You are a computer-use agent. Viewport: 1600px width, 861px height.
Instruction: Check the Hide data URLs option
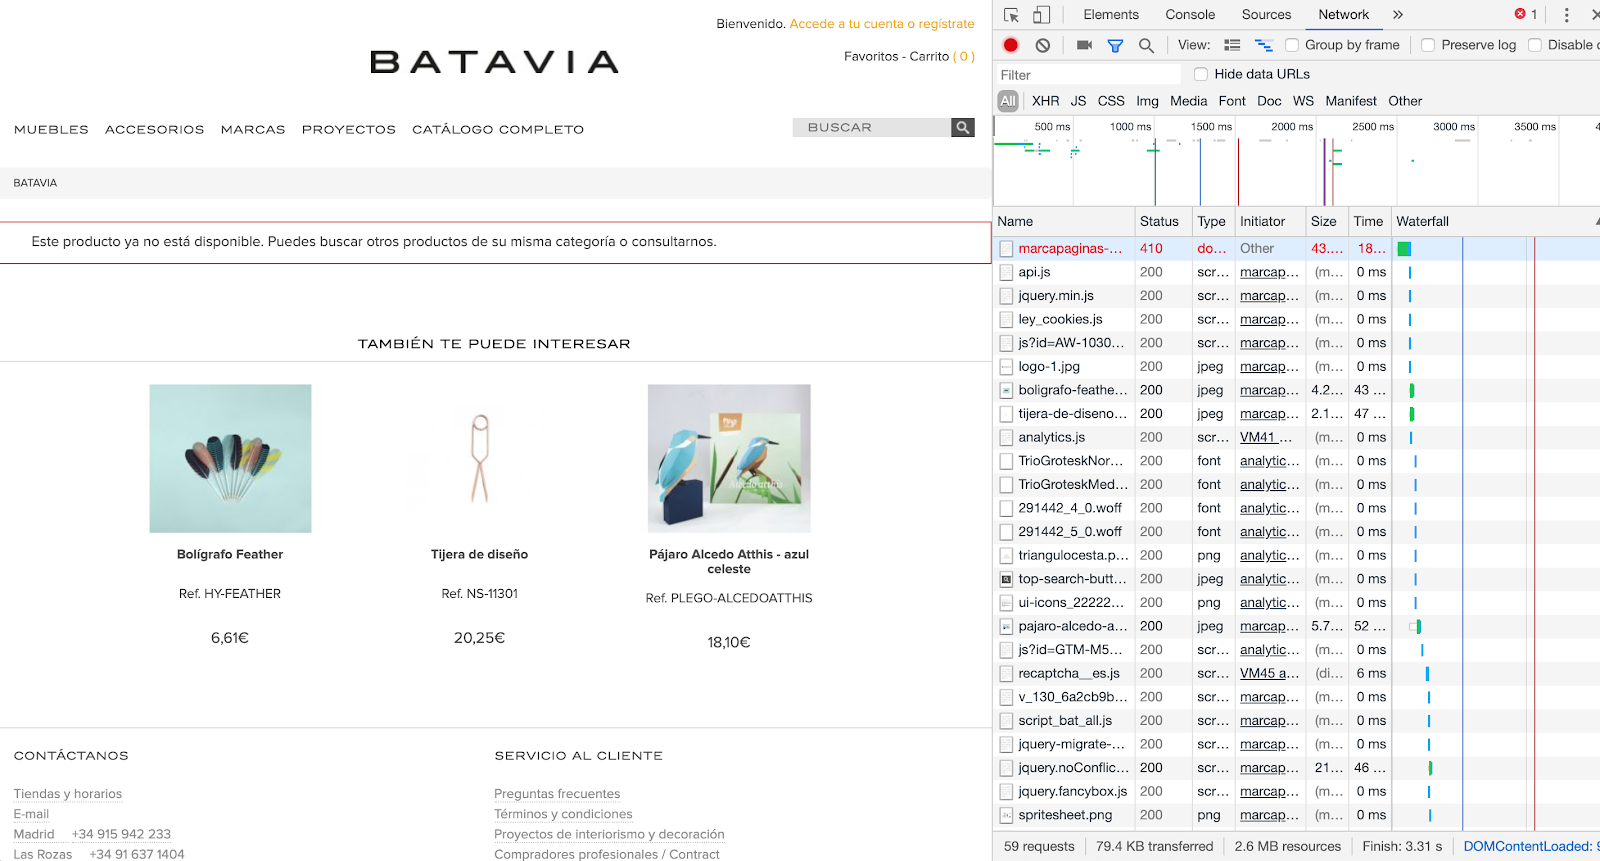[1201, 74]
